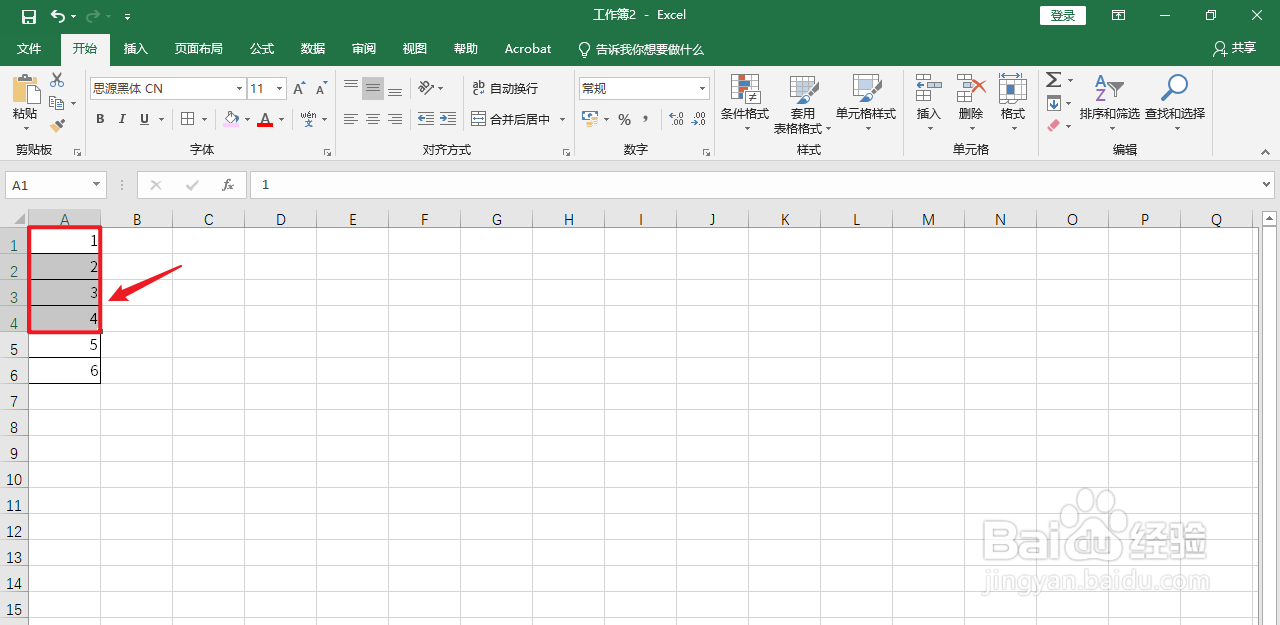Click the 删除 delete cells button
This screenshot has height=625, width=1280.
click(971, 103)
